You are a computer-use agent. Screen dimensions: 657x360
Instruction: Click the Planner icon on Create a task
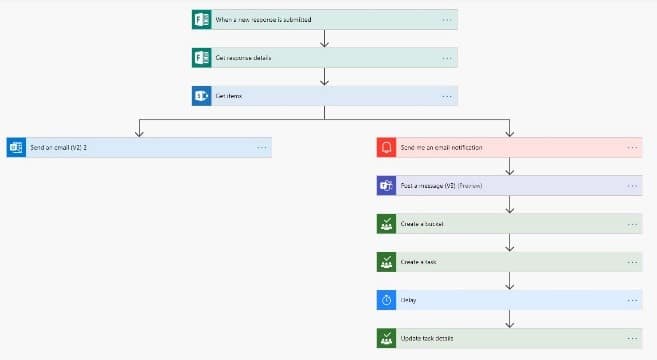tap(386, 262)
